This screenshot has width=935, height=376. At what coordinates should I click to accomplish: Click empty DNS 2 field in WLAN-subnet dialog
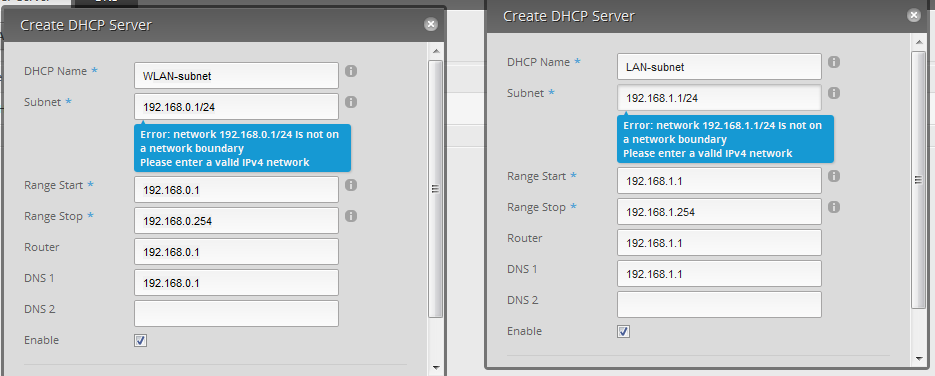click(237, 313)
